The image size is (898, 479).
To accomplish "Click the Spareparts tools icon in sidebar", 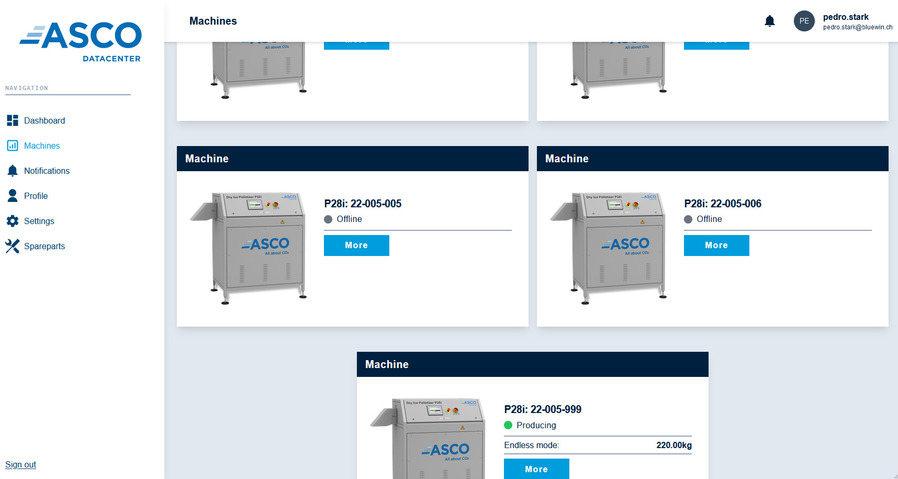I will click(x=12, y=246).
